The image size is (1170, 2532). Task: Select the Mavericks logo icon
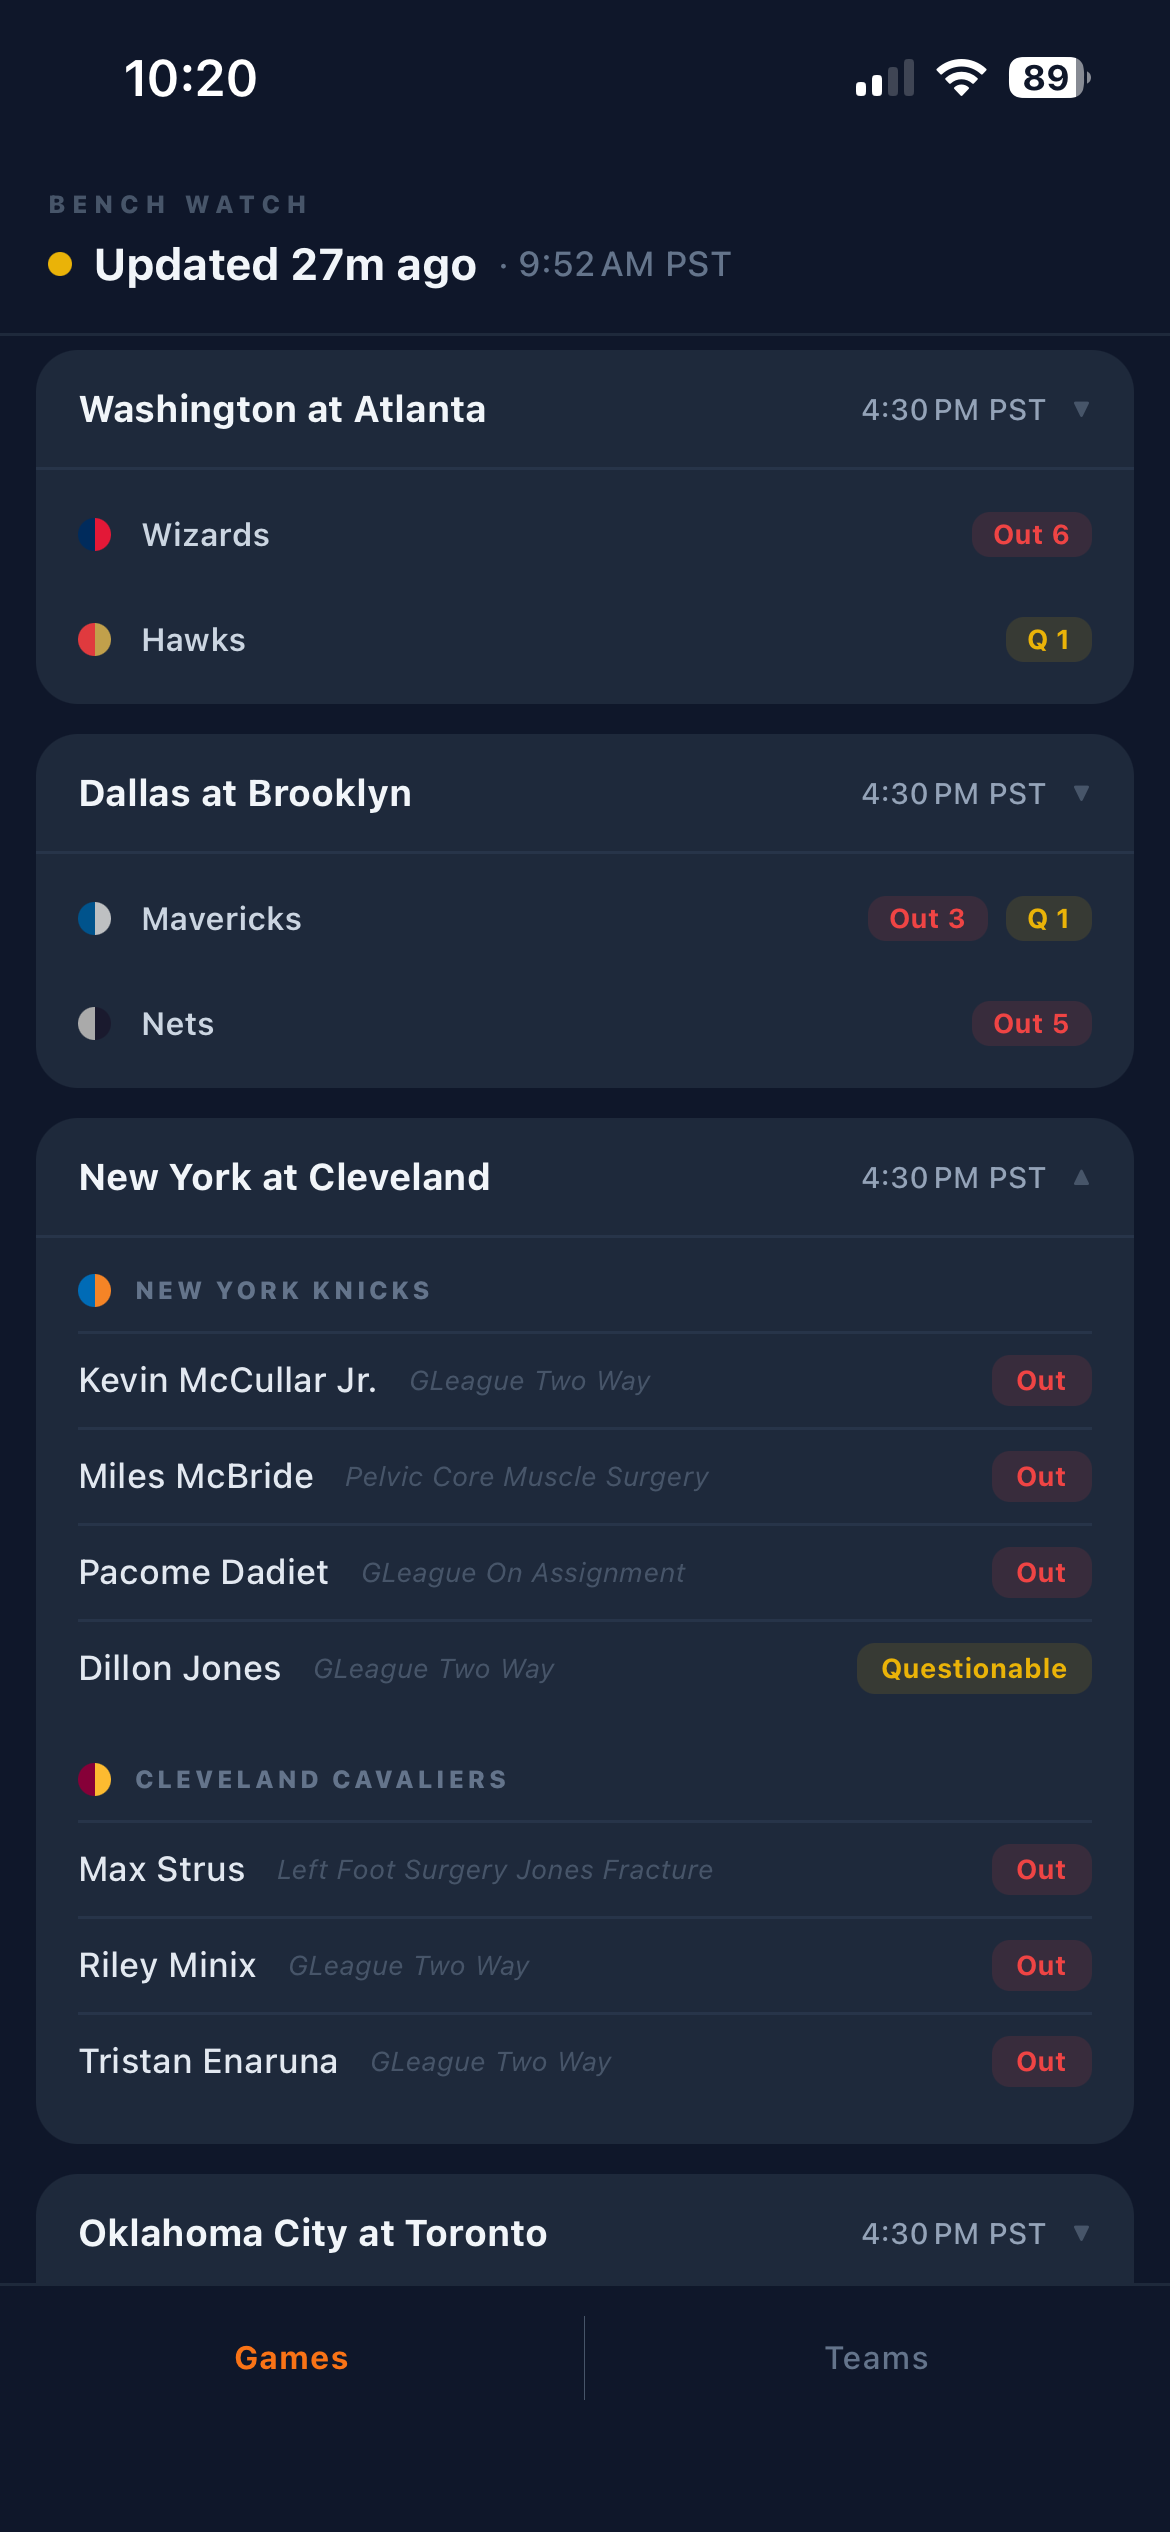coord(95,918)
